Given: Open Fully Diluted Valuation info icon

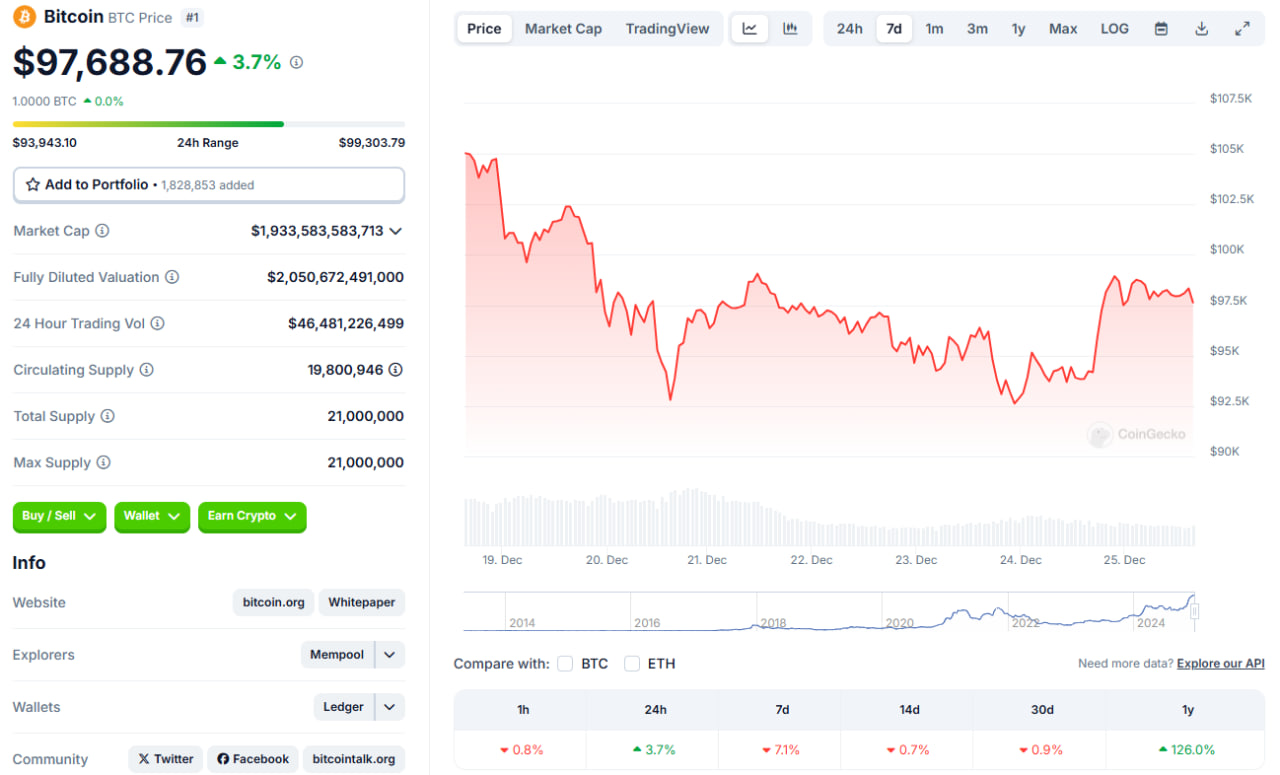Looking at the screenshot, I should tap(172, 277).
